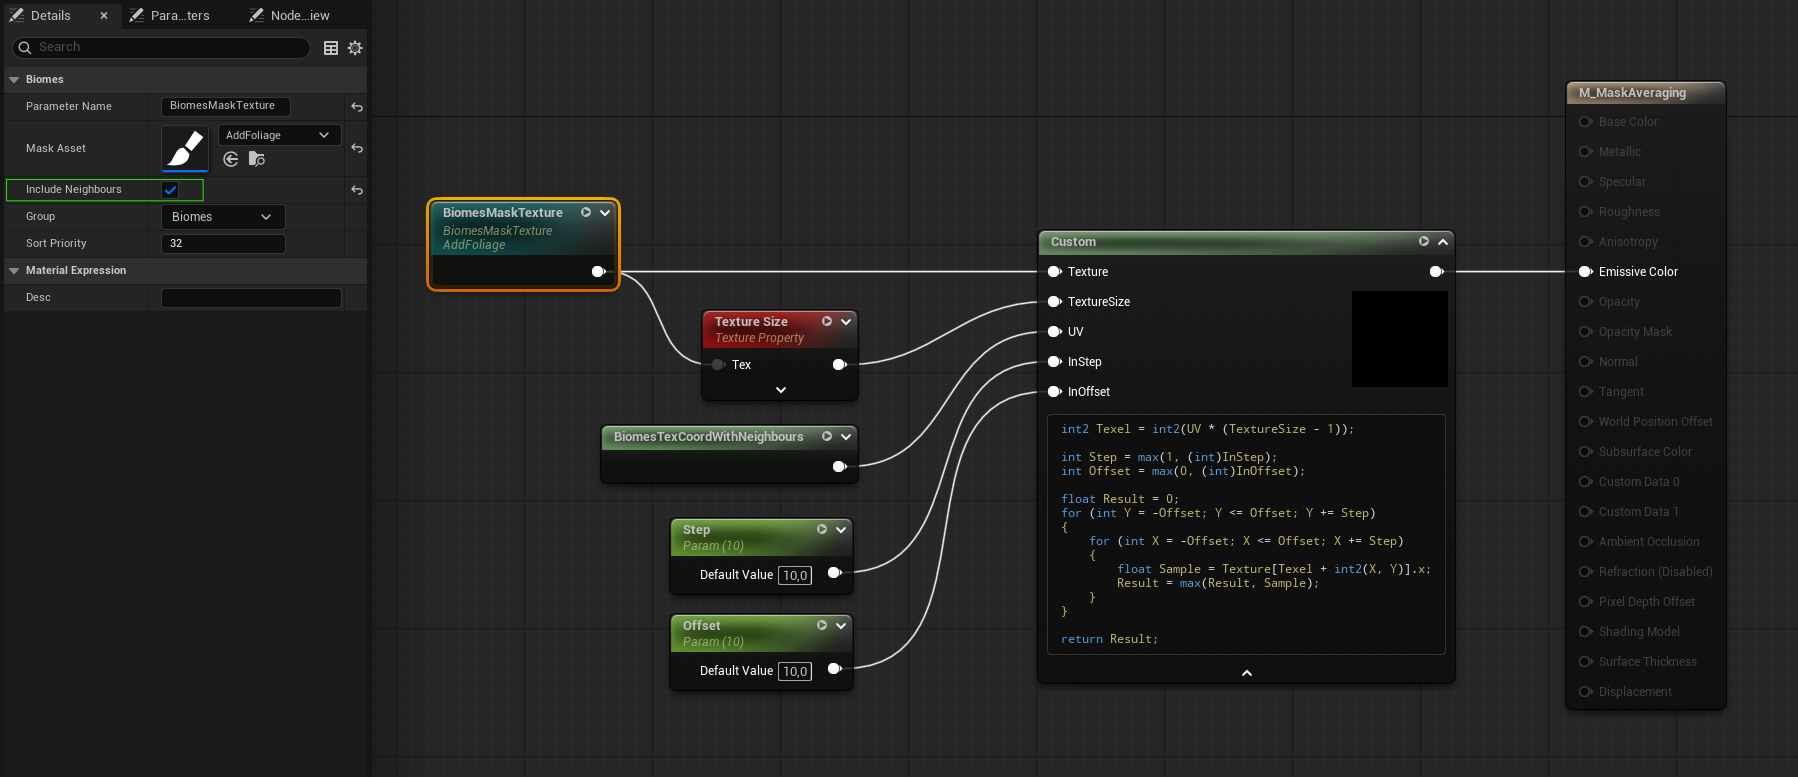
Task: Click the Step node output pin
Action: coord(835,573)
